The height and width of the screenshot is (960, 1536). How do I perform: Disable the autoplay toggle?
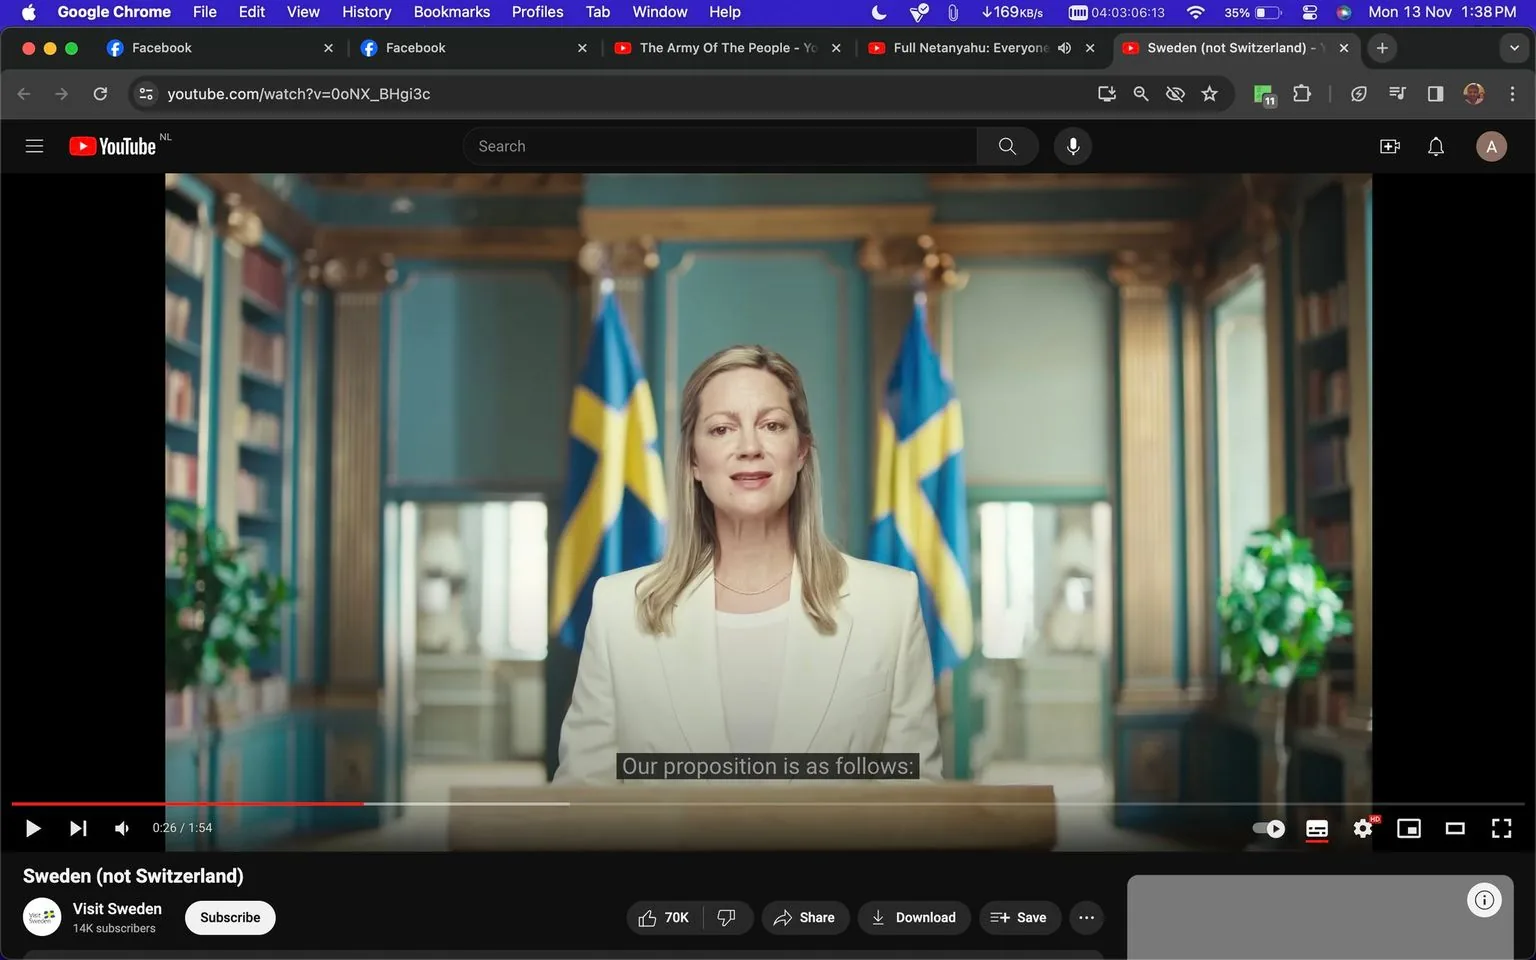1267,828
